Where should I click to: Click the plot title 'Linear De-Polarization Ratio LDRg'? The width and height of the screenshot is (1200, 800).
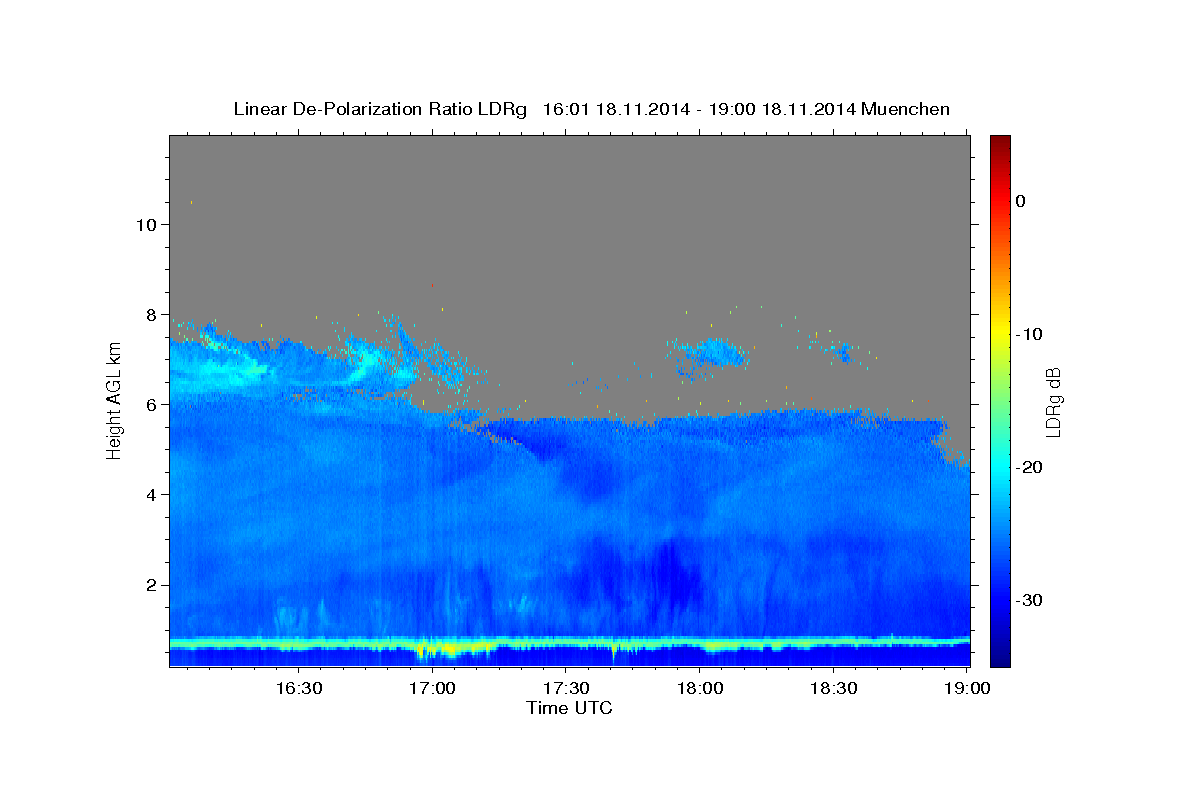point(379,109)
